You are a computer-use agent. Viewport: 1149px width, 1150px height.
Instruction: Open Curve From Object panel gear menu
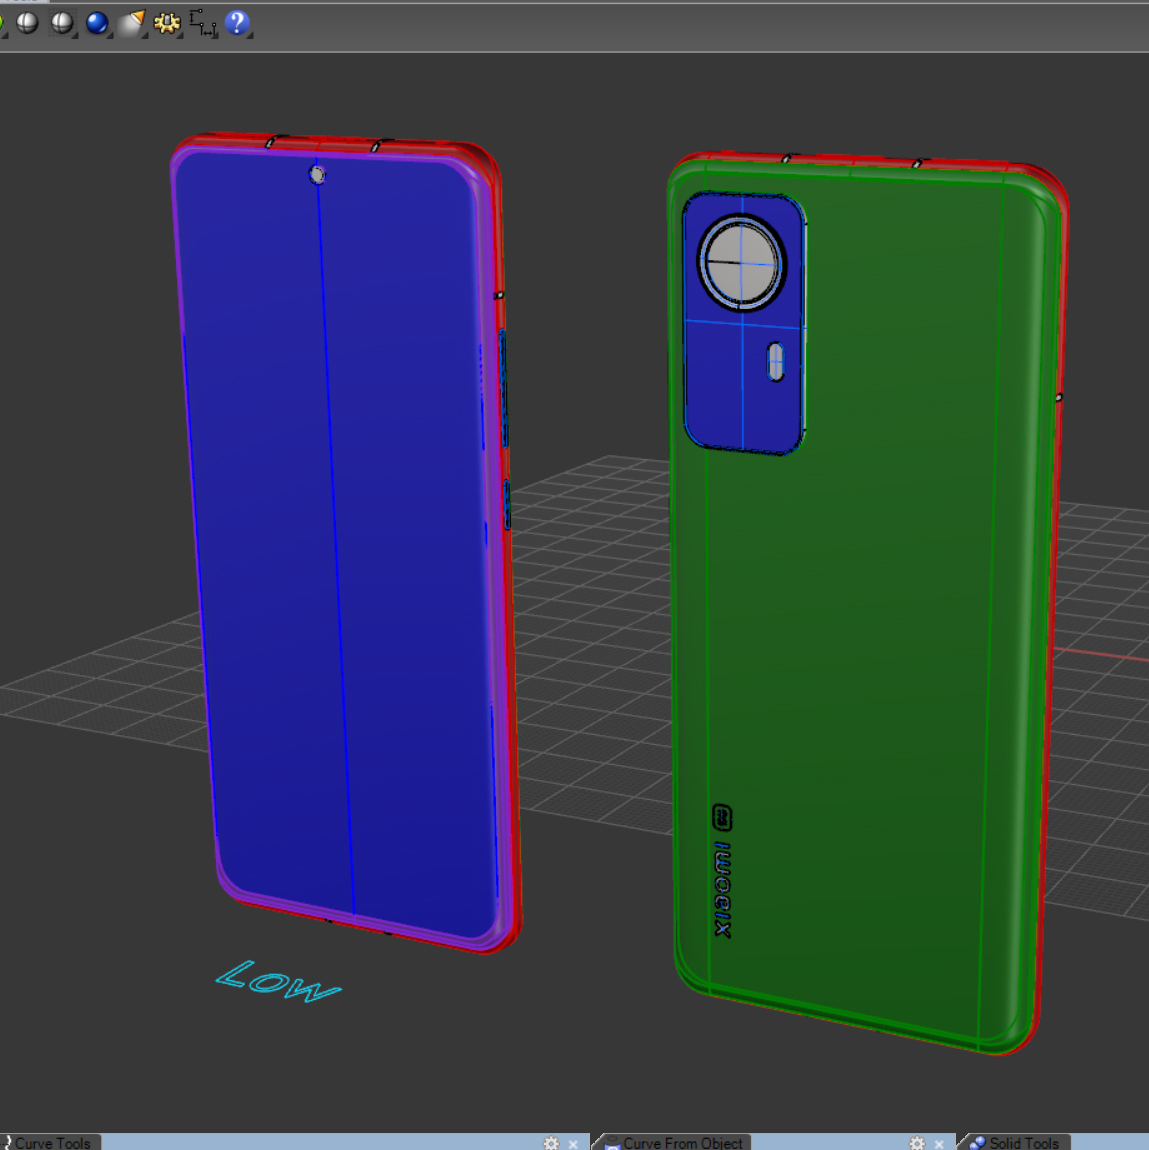[917, 1143]
